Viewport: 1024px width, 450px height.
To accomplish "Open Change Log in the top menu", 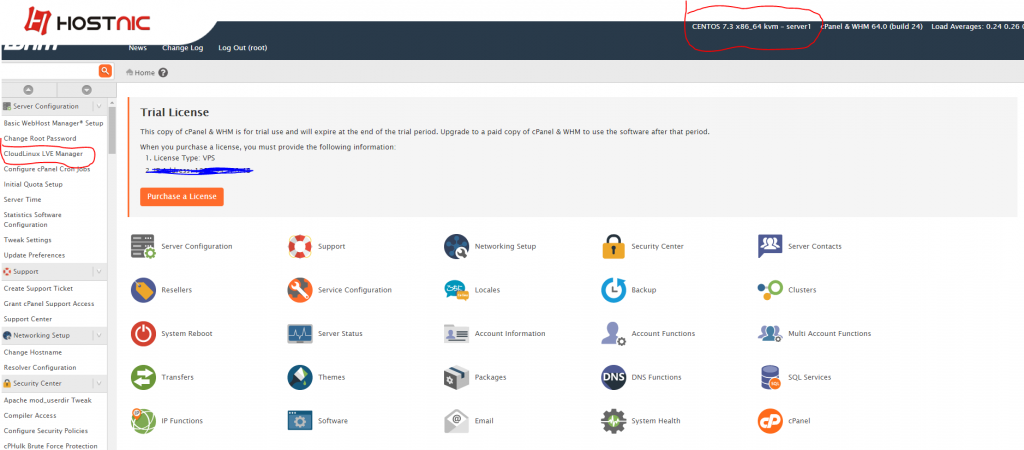I will tap(183, 48).
